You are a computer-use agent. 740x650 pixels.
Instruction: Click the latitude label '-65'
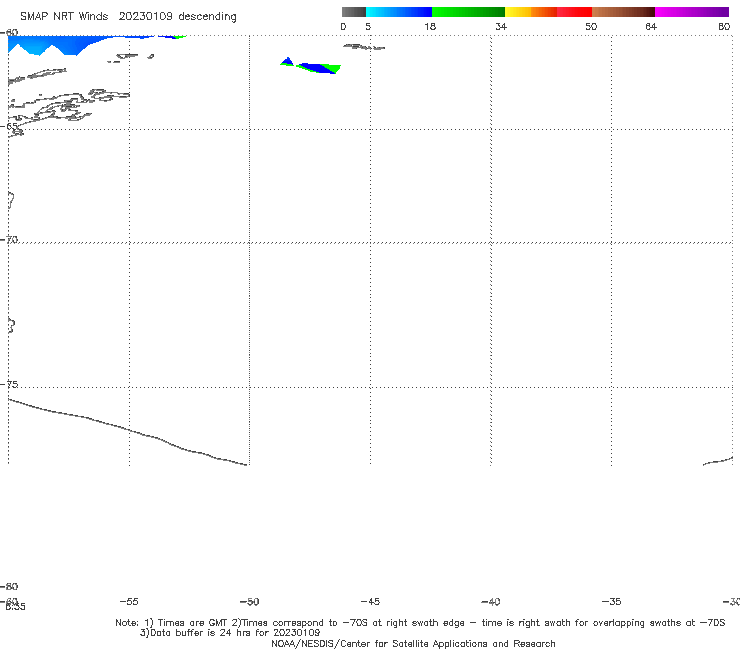9,127
